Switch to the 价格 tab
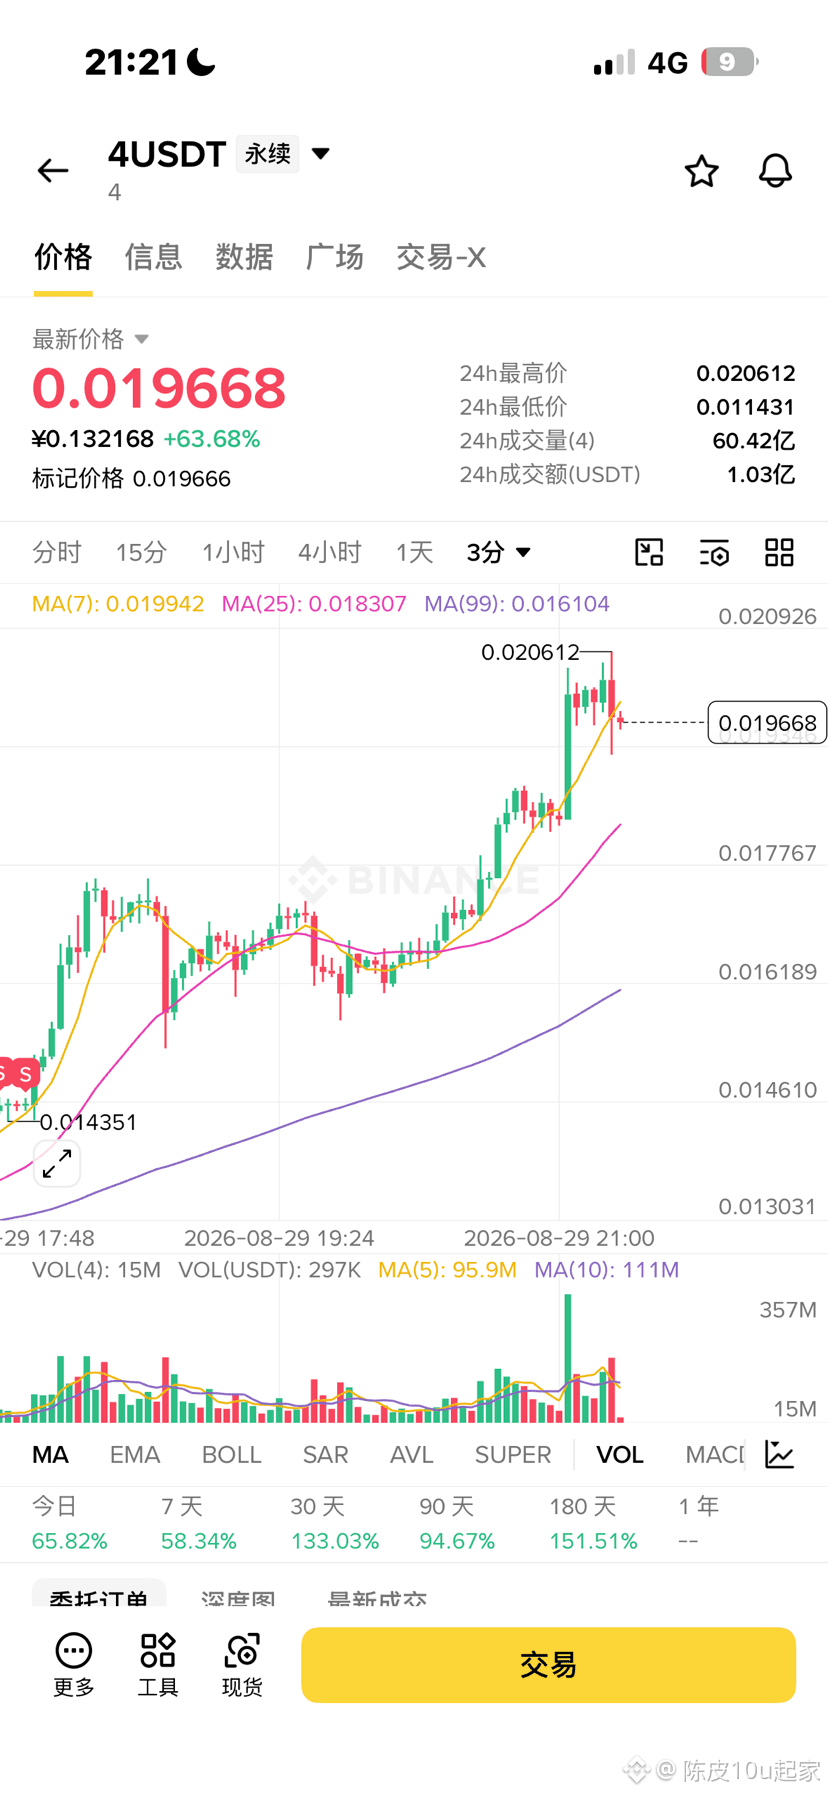The width and height of the screenshot is (828, 1796). [63, 257]
